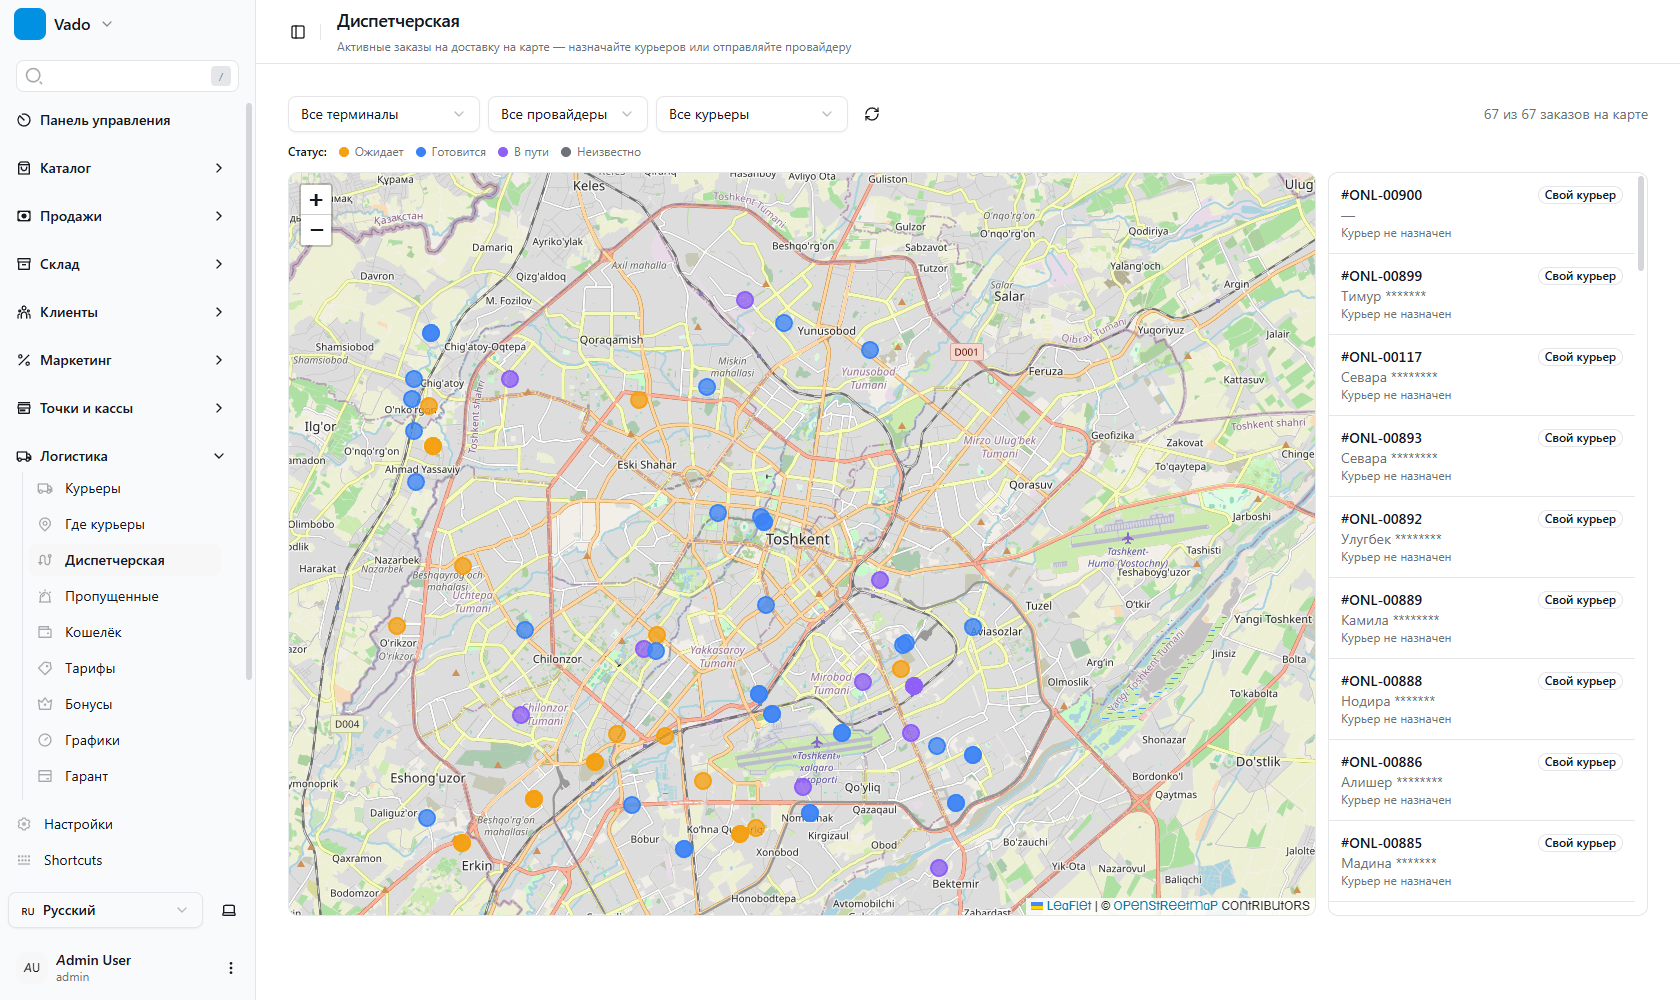Open the OpenStreetMap attribution link

tap(1166, 906)
